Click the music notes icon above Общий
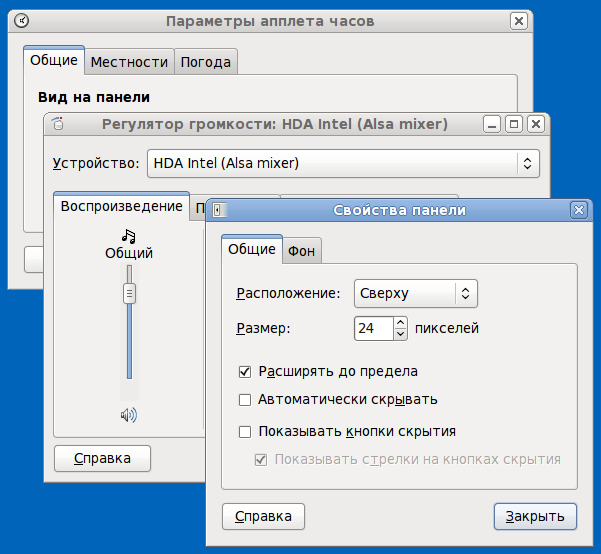601x554 pixels. pyautogui.click(x=129, y=236)
